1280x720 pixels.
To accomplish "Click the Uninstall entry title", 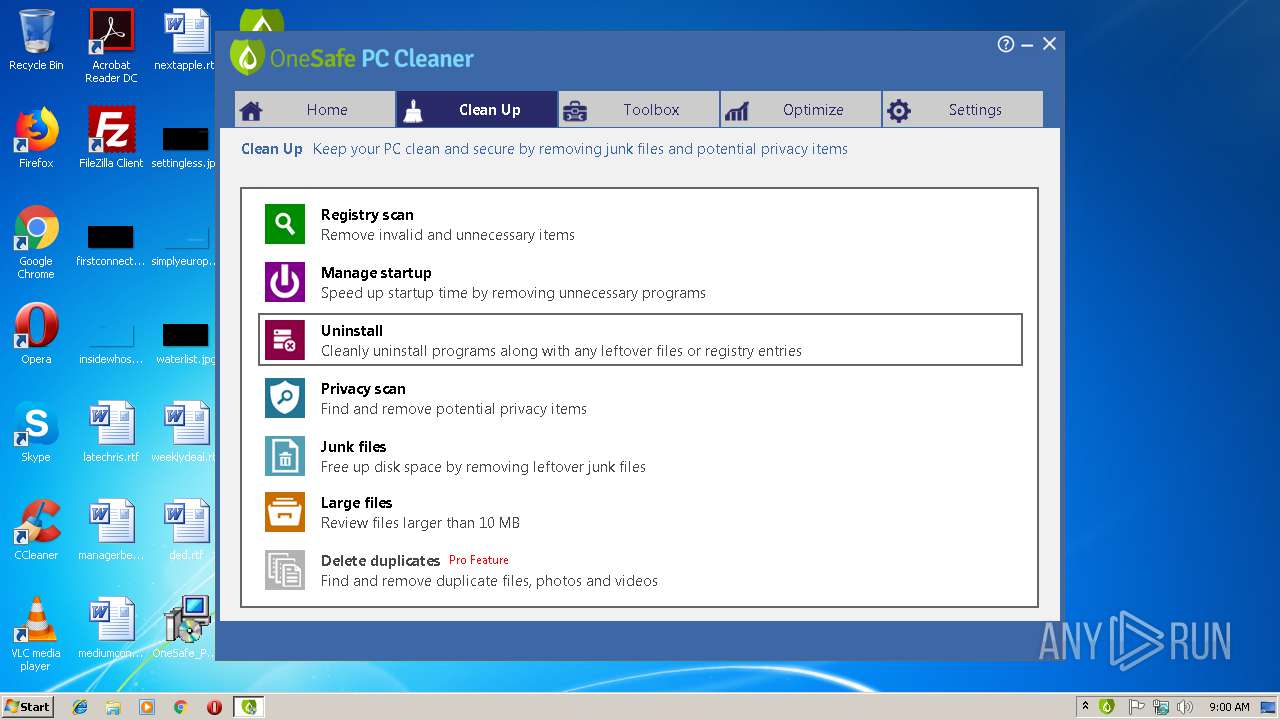I will point(352,330).
